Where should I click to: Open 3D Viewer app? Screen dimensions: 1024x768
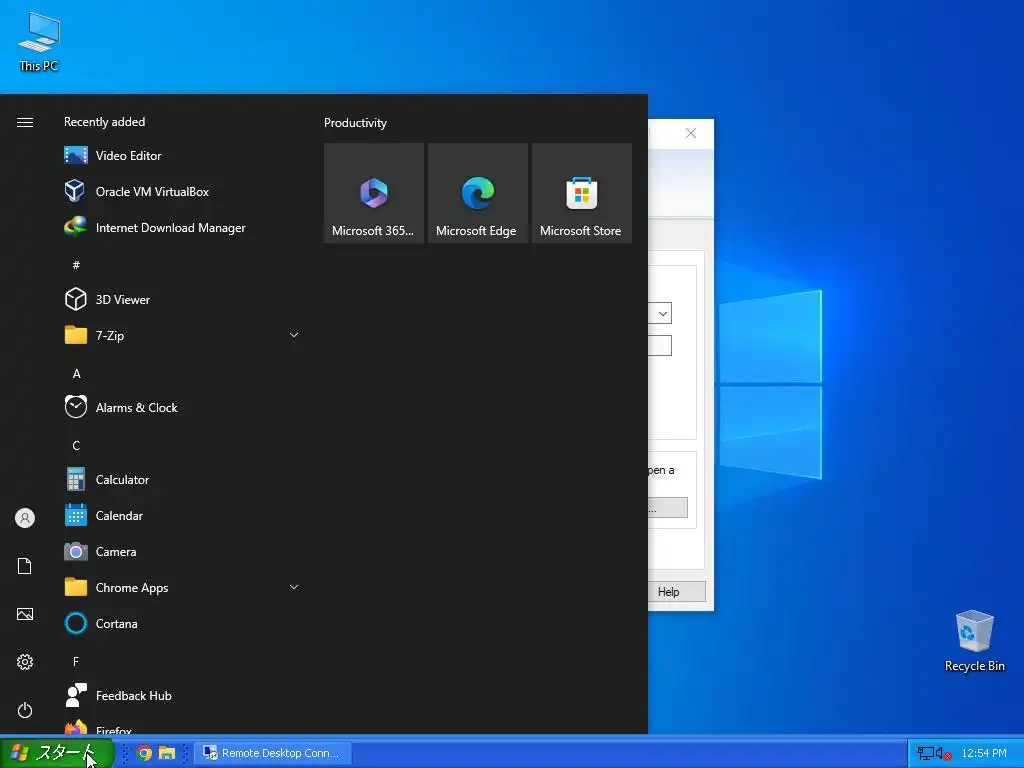pyautogui.click(x=182, y=300)
